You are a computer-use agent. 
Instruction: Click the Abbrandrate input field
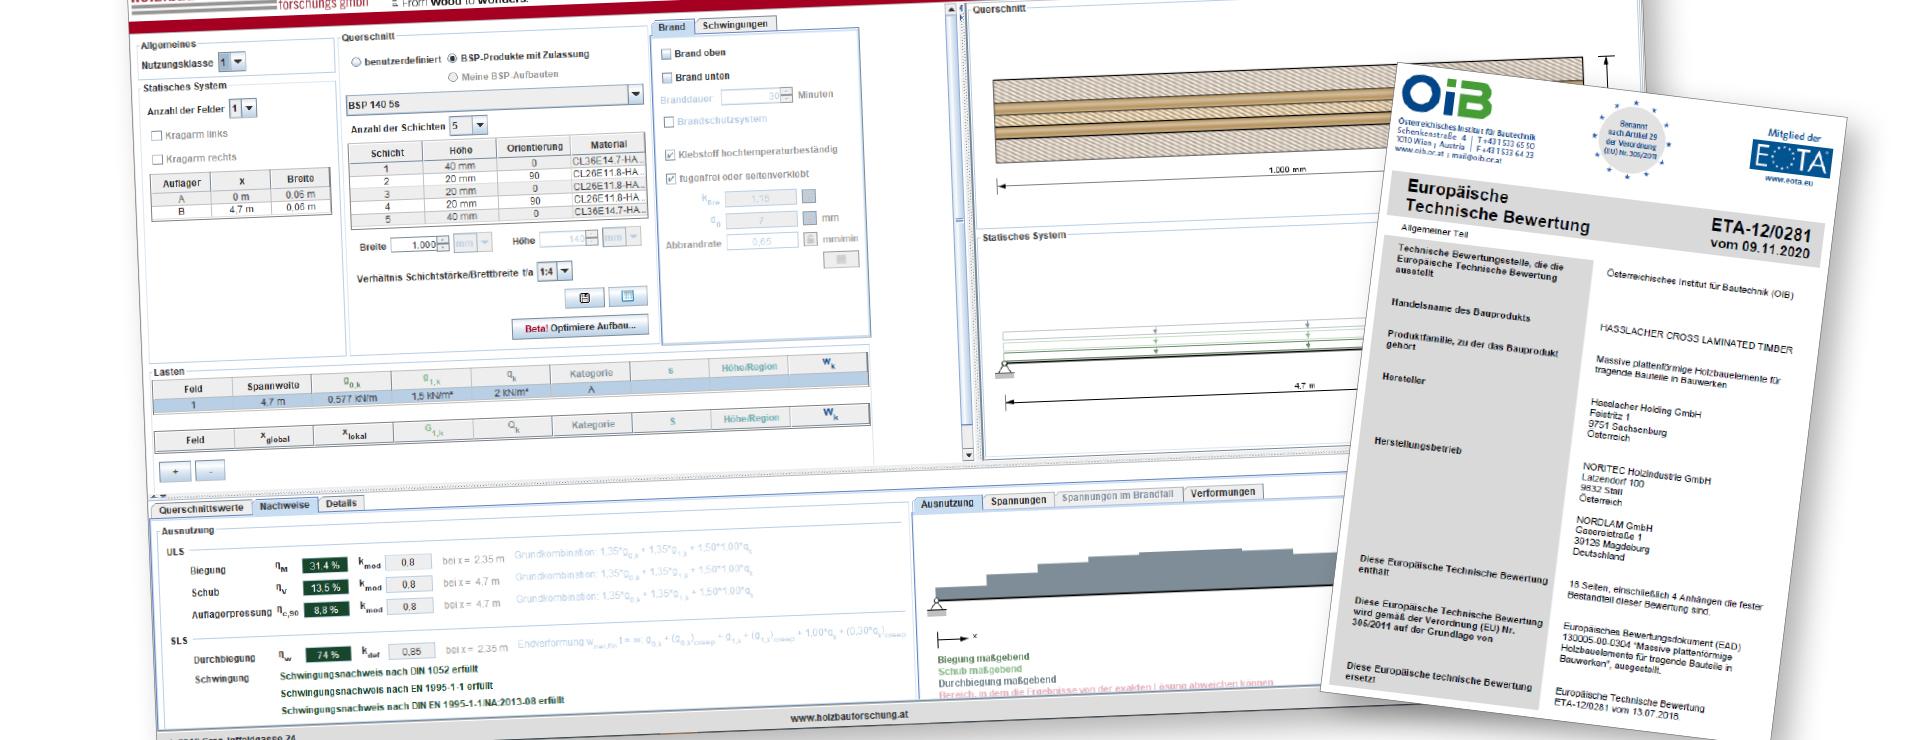(x=762, y=242)
